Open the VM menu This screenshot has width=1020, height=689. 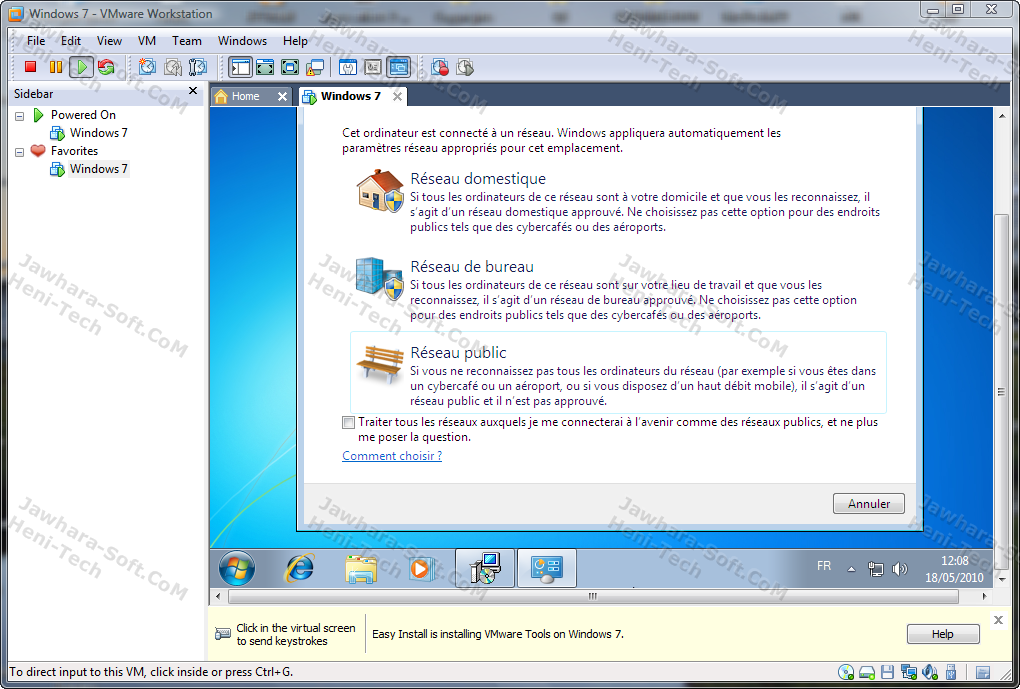(x=147, y=40)
